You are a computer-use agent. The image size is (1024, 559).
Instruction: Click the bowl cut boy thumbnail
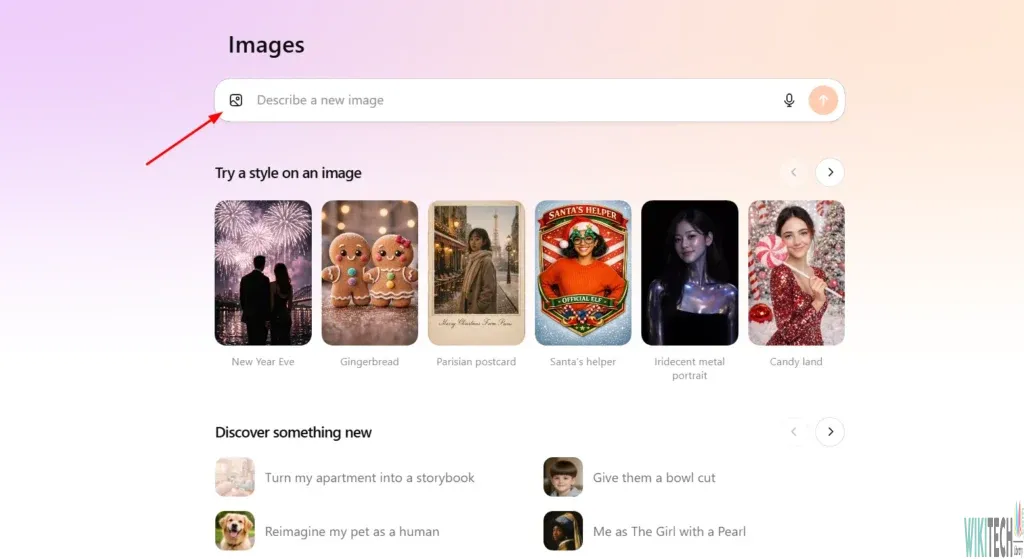563,477
